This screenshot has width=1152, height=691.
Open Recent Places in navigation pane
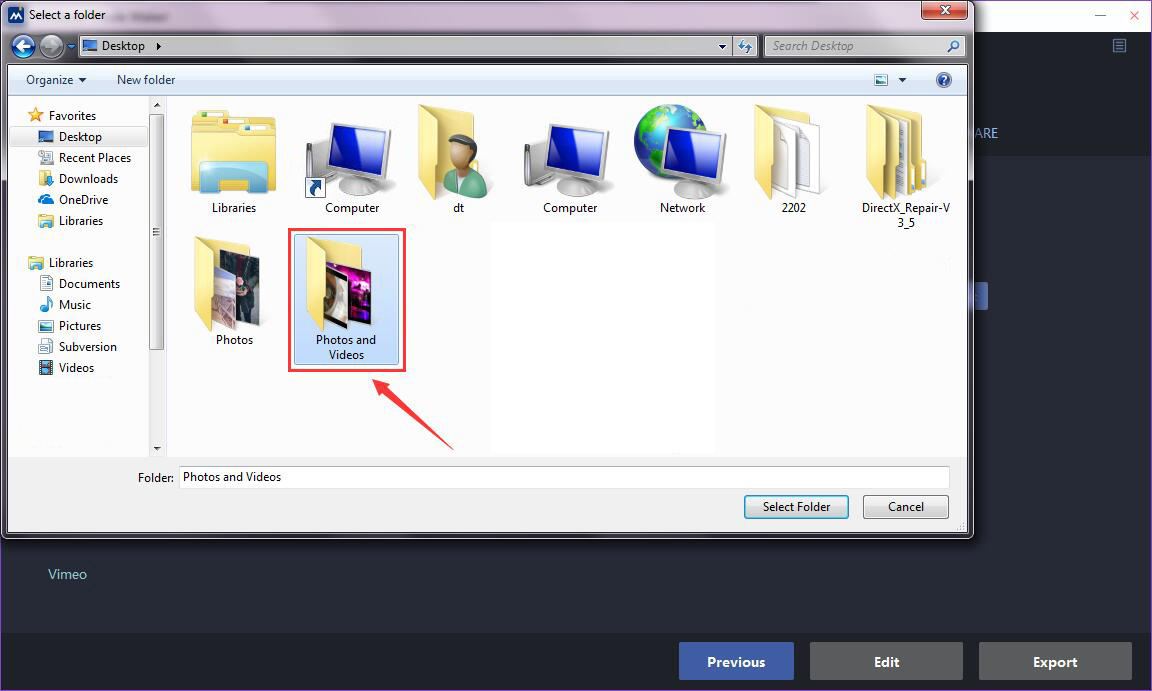click(95, 158)
